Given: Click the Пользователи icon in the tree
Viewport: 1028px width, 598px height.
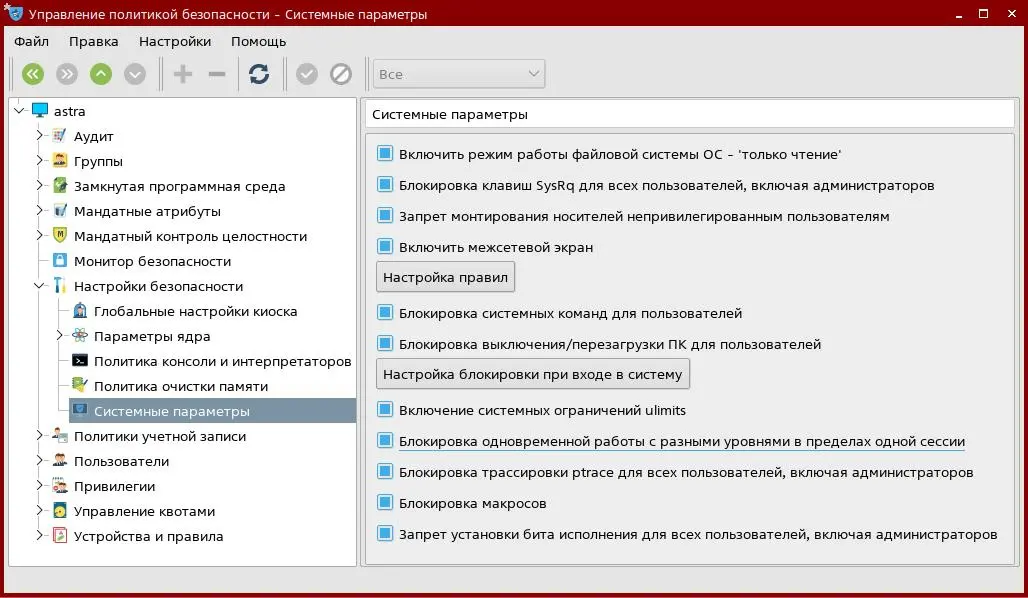Looking at the screenshot, I should 60,460.
